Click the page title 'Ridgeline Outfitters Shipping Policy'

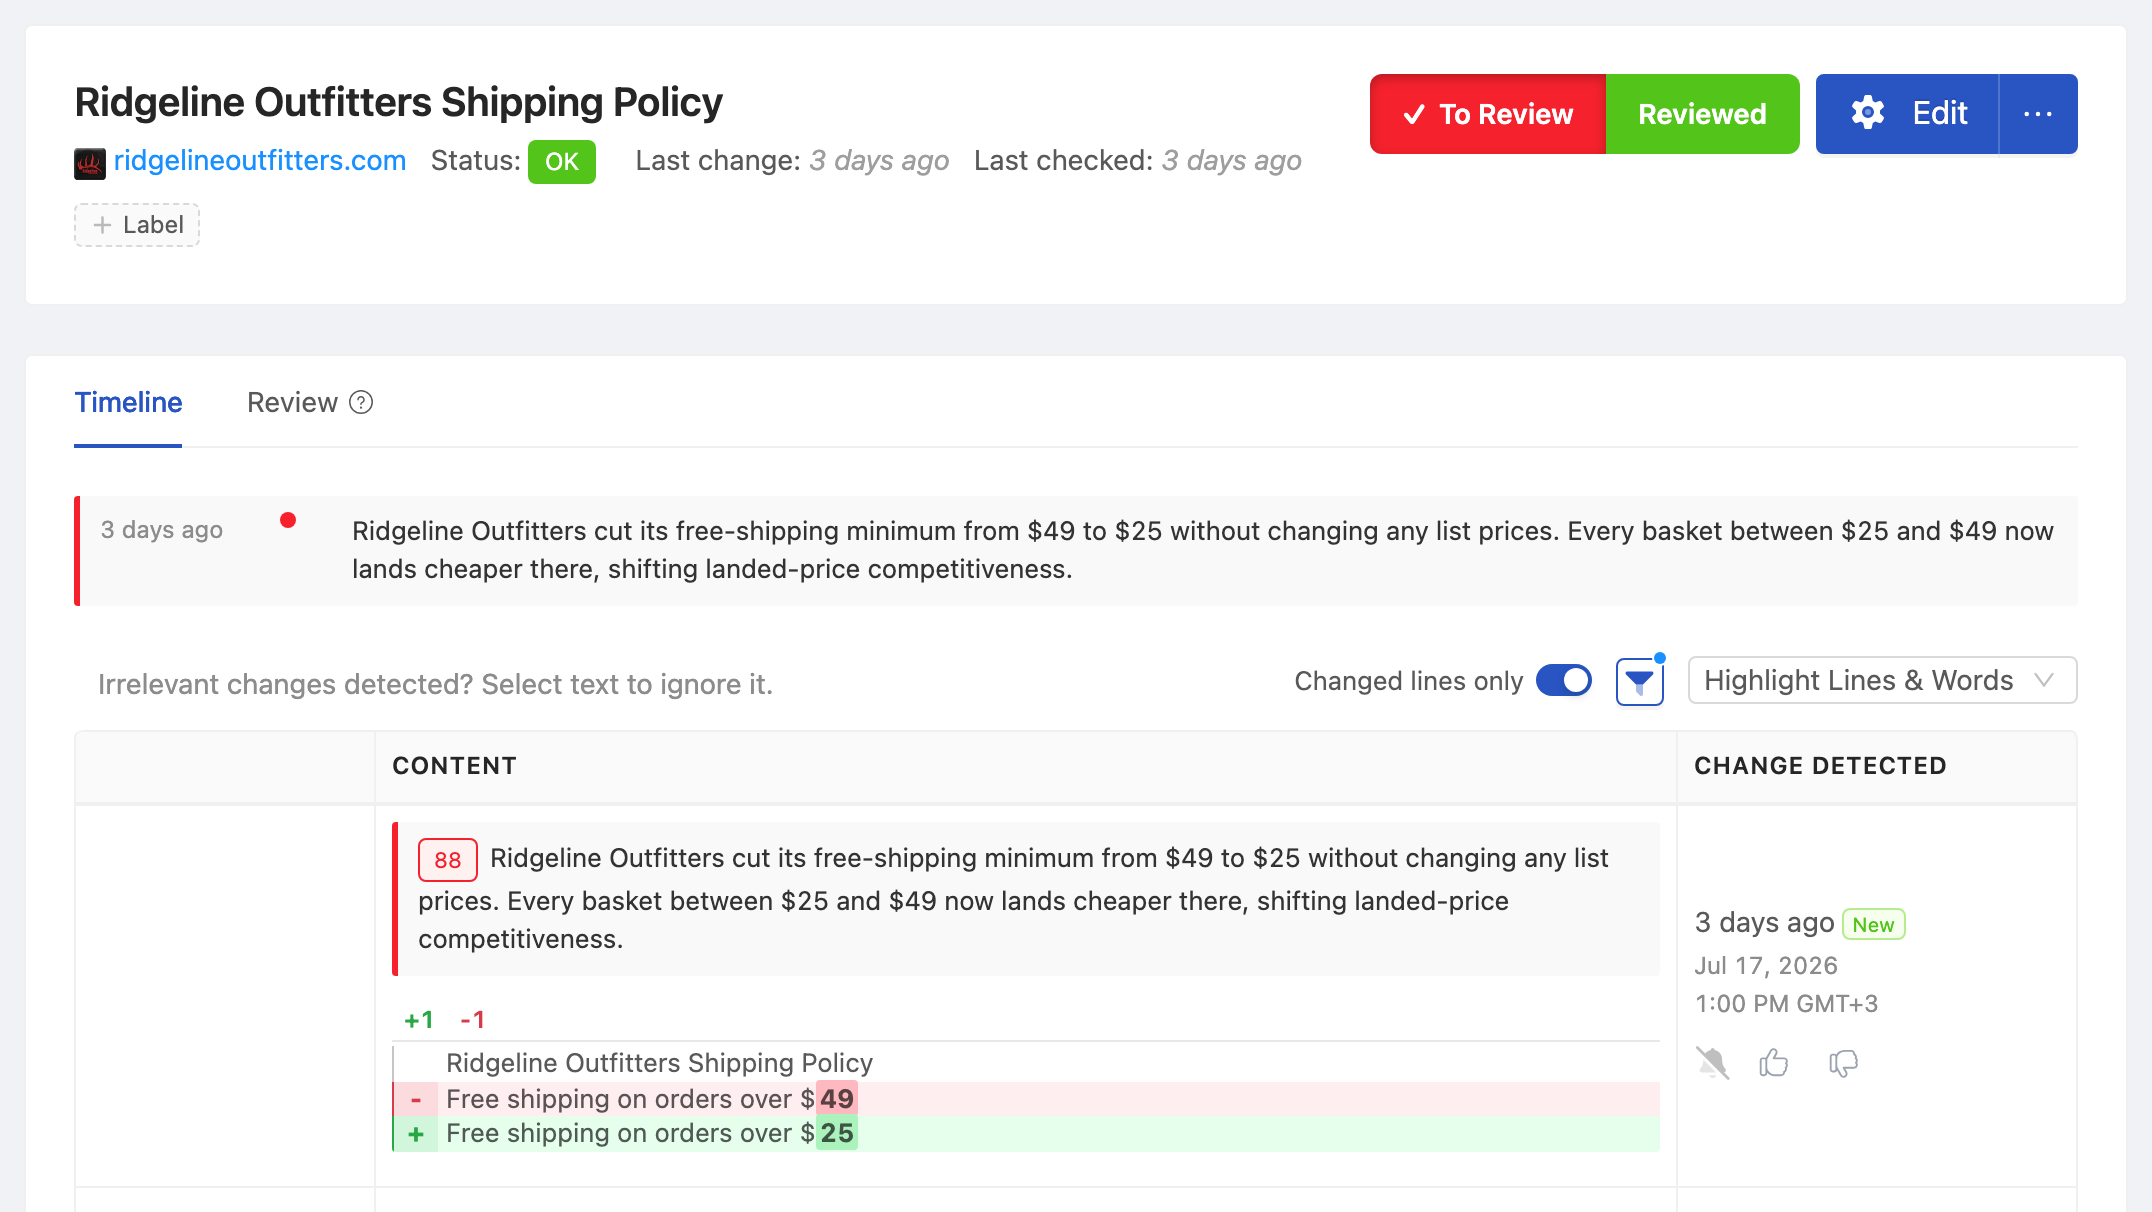(x=398, y=103)
